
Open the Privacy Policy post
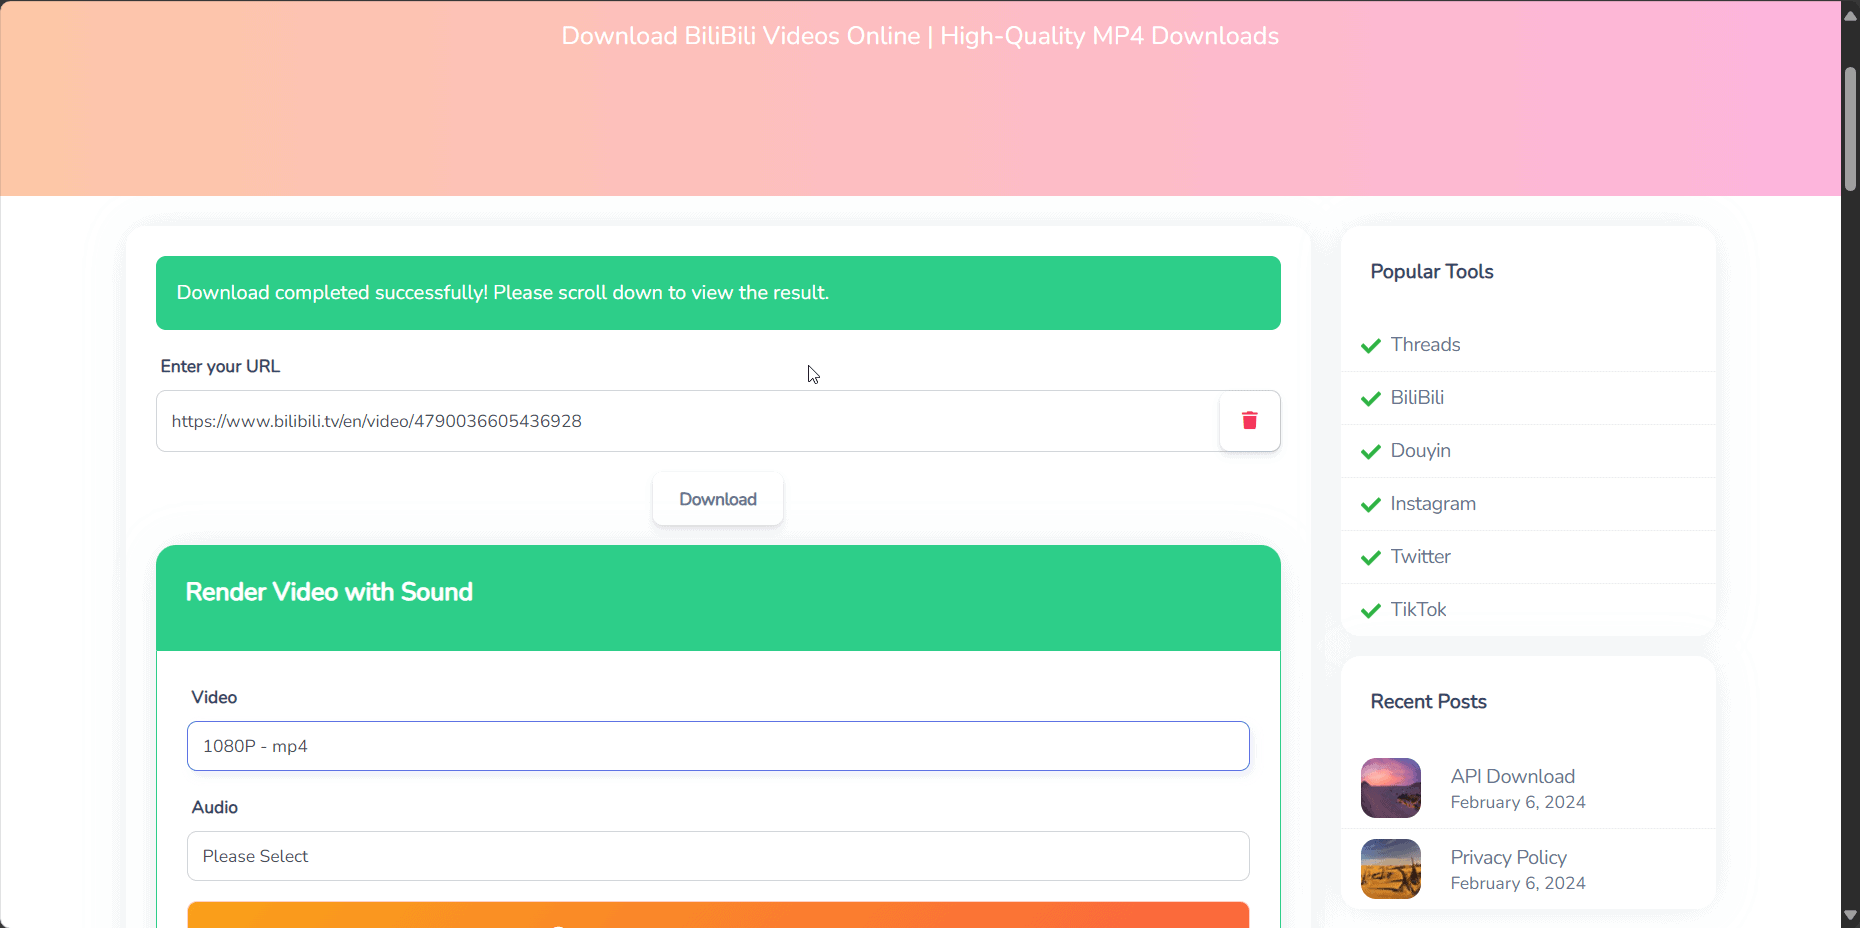pos(1508,857)
